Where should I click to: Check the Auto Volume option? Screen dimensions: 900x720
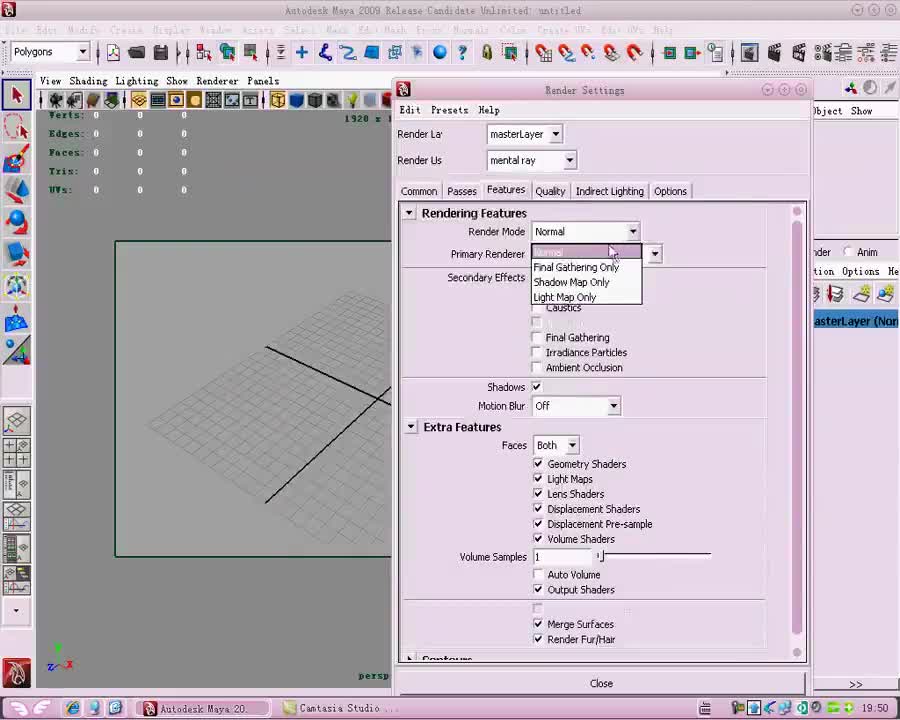tap(538, 575)
